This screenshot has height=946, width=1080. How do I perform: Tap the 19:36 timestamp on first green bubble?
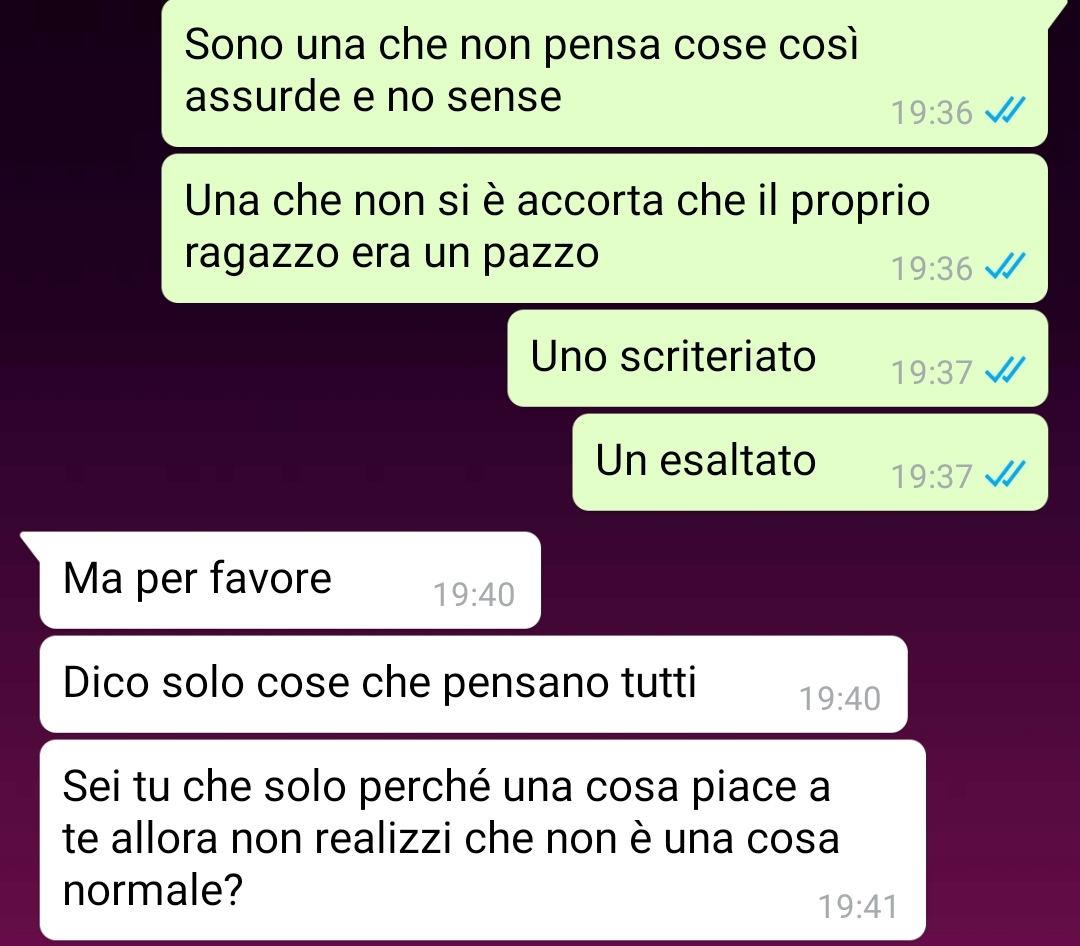931,113
